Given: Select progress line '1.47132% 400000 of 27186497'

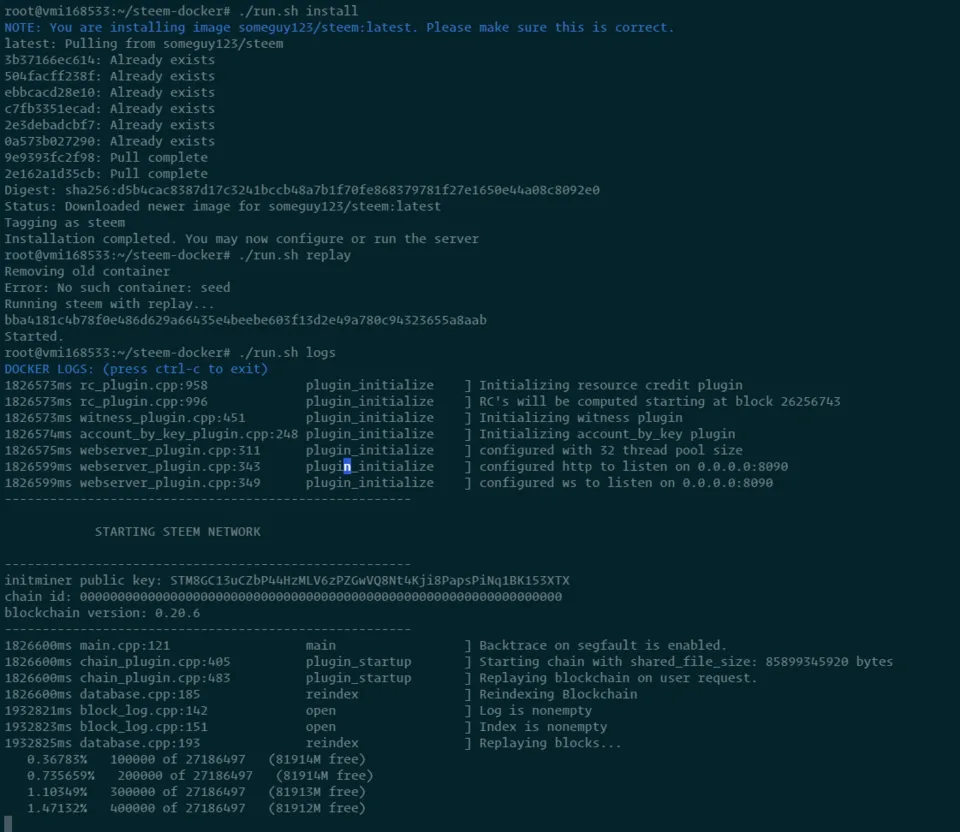Looking at the screenshot, I should pyautogui.click(x=196, y=808).
